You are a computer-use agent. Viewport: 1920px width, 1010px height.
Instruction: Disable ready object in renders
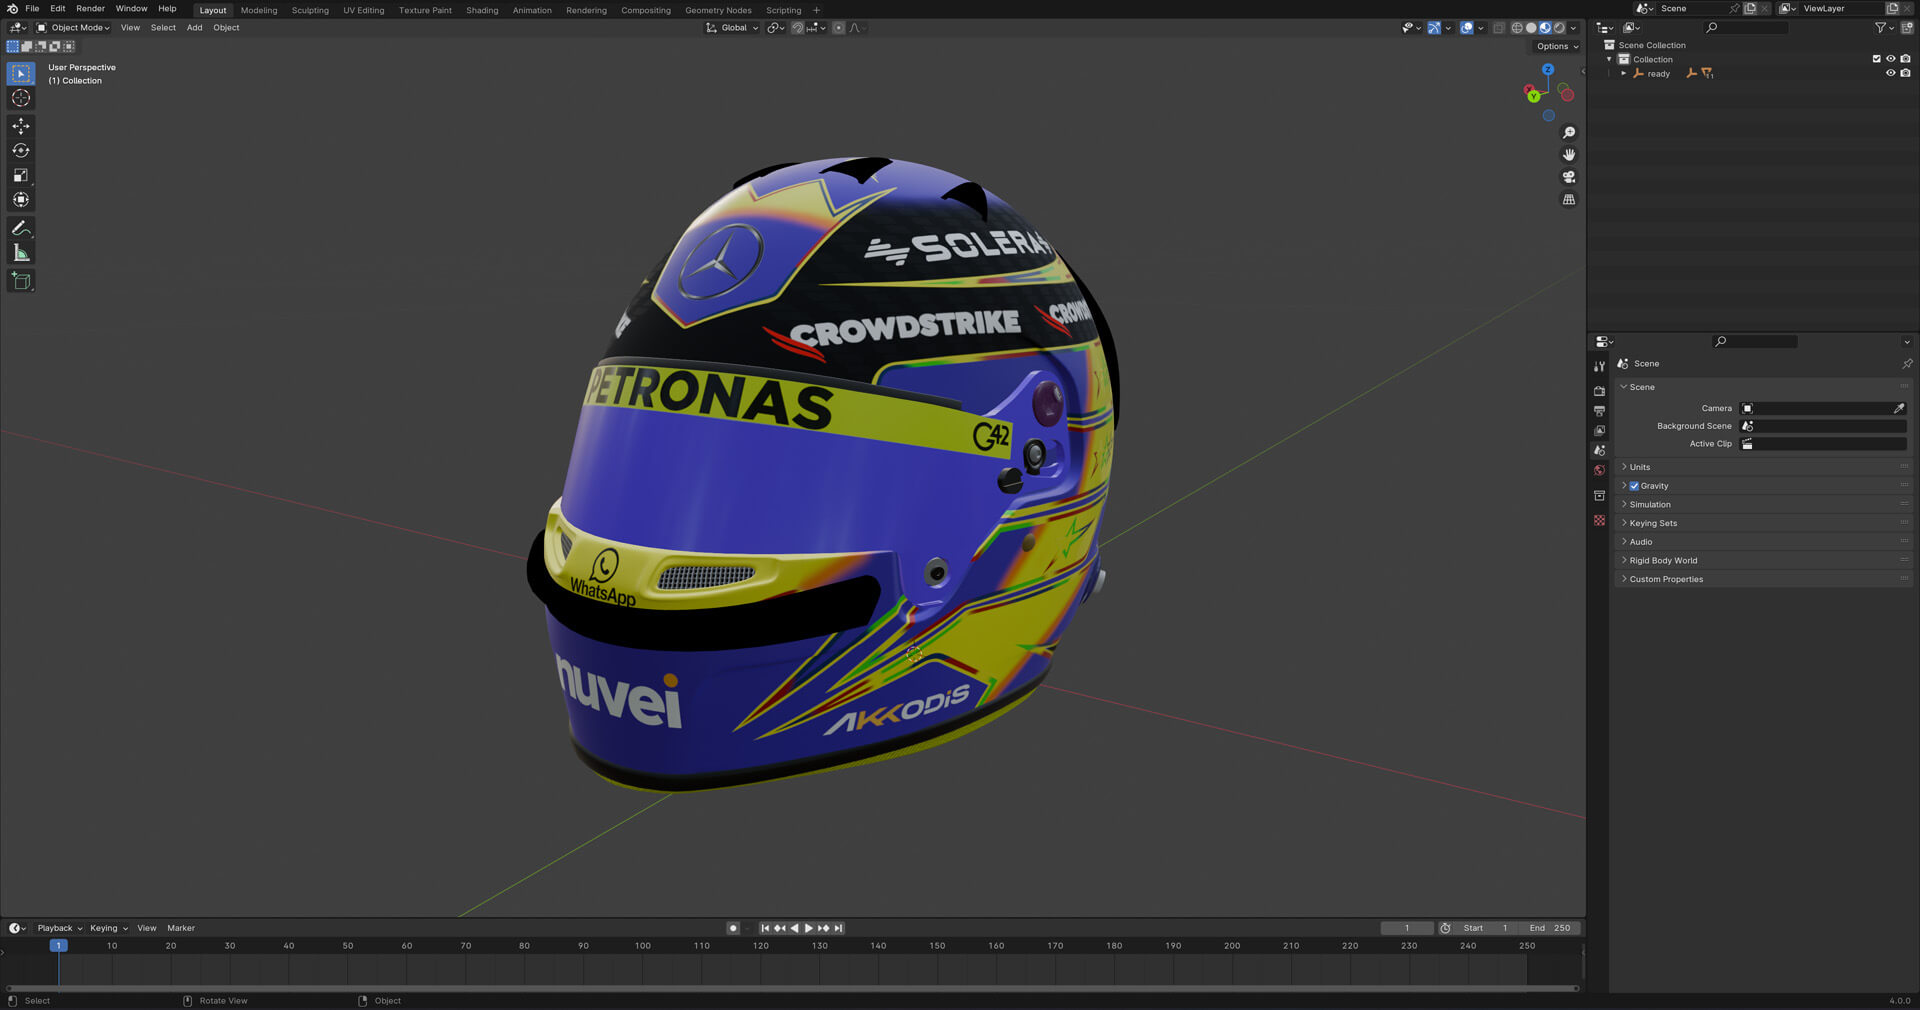coord(1905,73)
